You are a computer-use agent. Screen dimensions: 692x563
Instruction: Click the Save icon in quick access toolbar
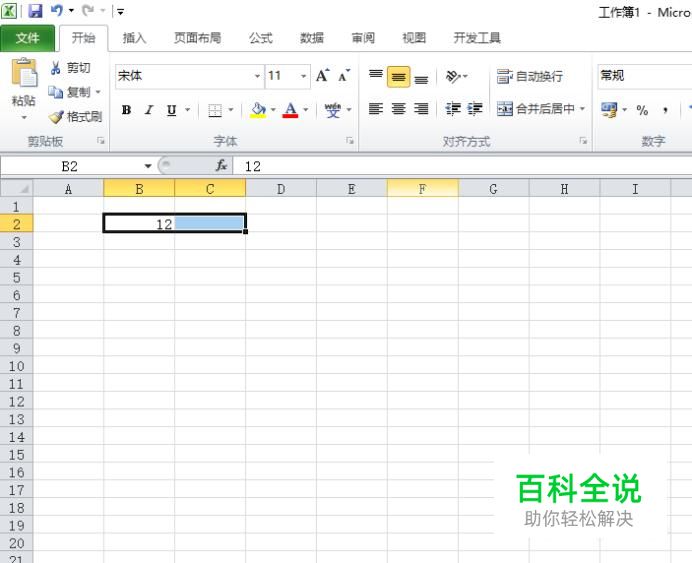pos(35,11)
